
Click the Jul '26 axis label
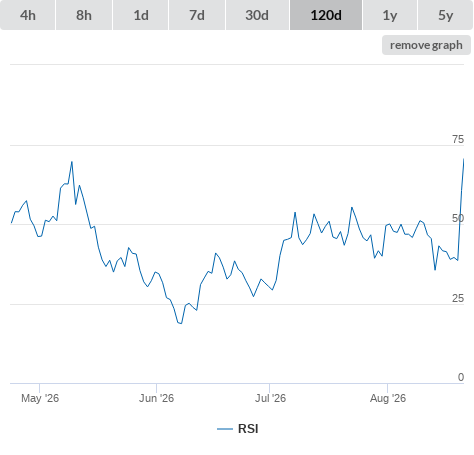[x=270, y=398]
